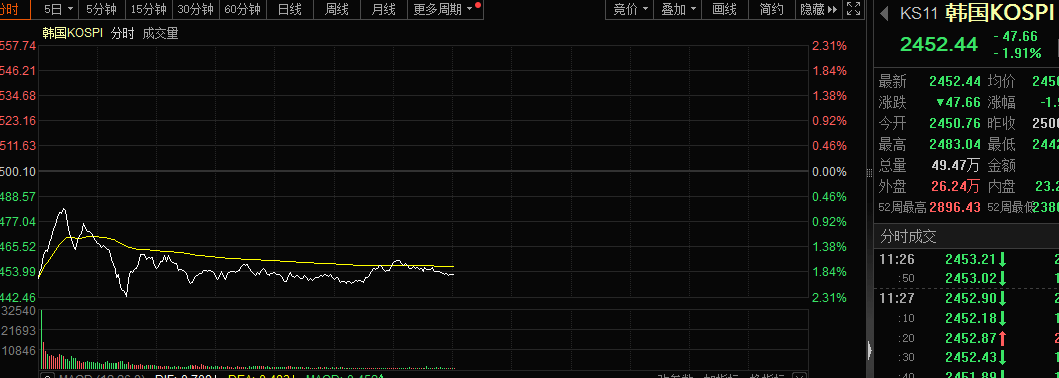Screen dimensions: 1059x378
Task: Switch to the 60分钟 chart tab
Action: (x=242, y=9)
